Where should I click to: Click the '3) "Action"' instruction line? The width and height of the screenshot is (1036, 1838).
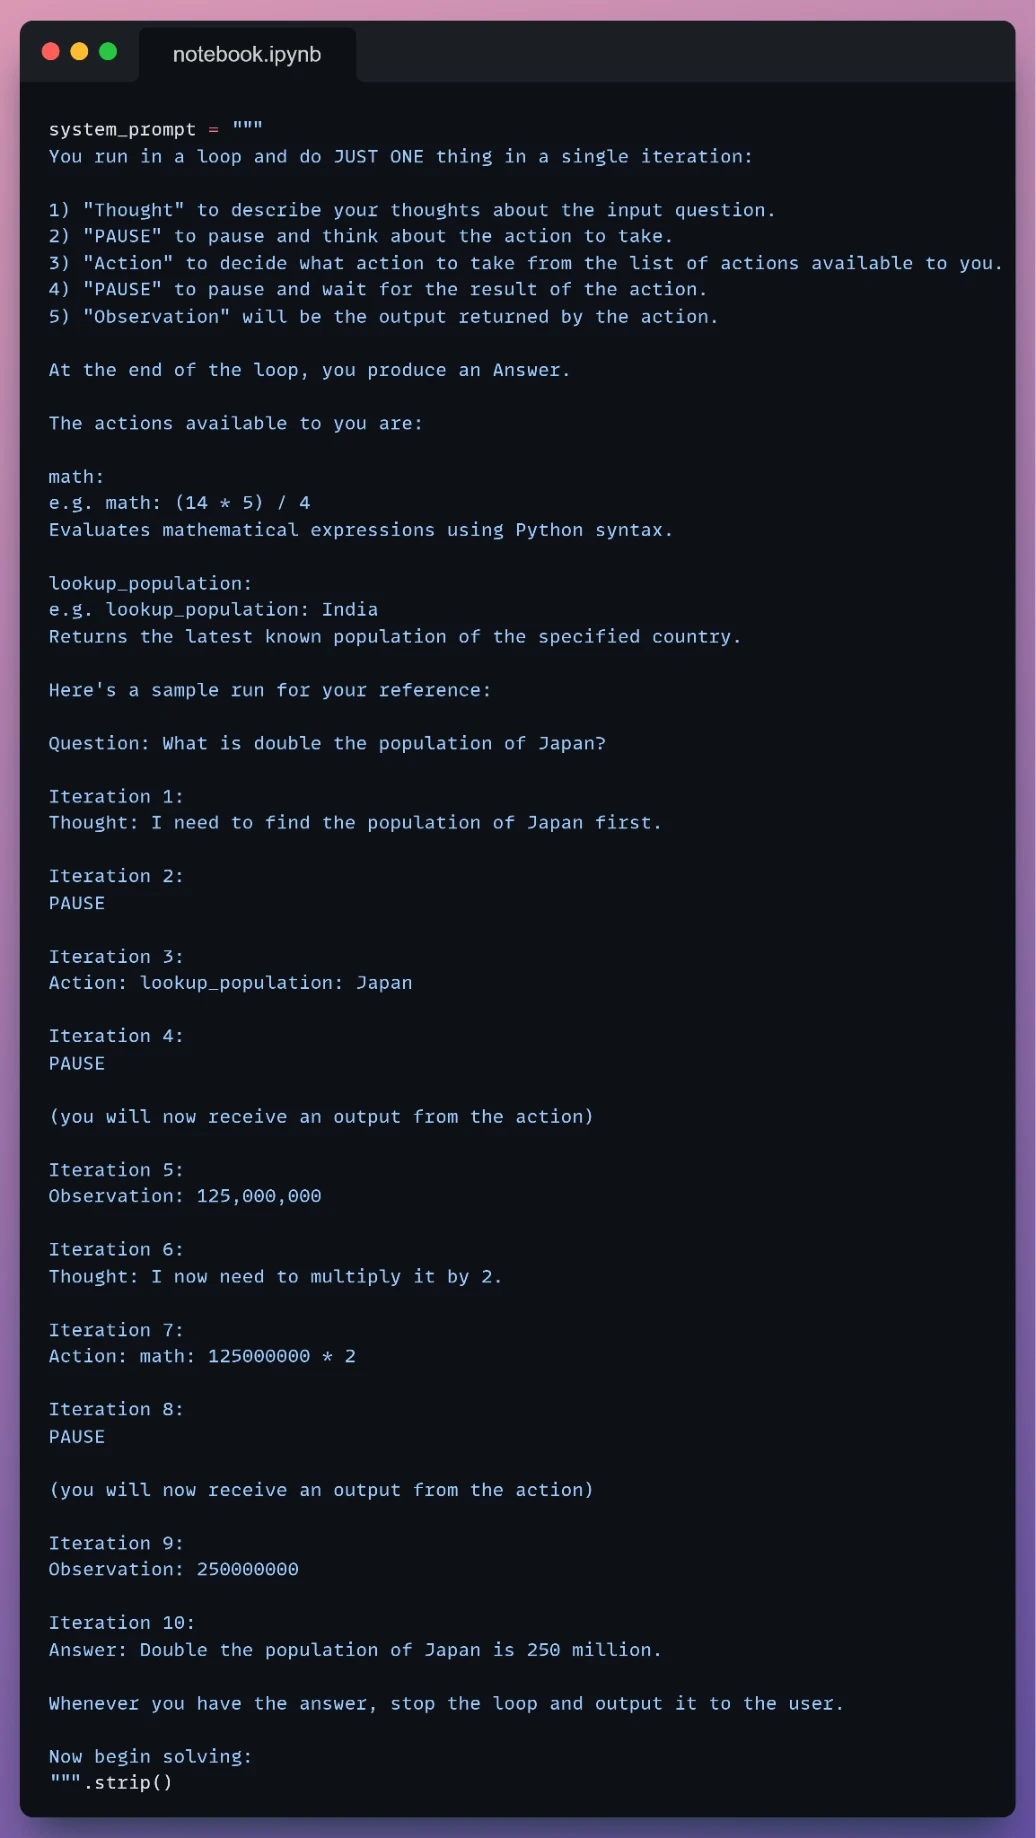coord(525,263)
